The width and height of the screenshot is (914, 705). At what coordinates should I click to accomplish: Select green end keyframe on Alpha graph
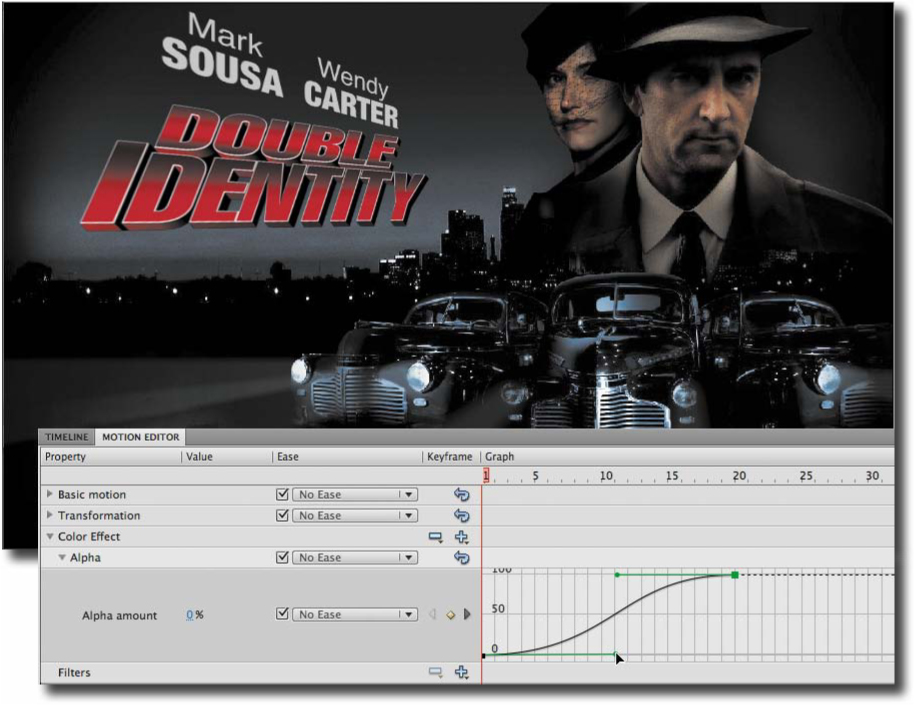(x=735, y=575)
